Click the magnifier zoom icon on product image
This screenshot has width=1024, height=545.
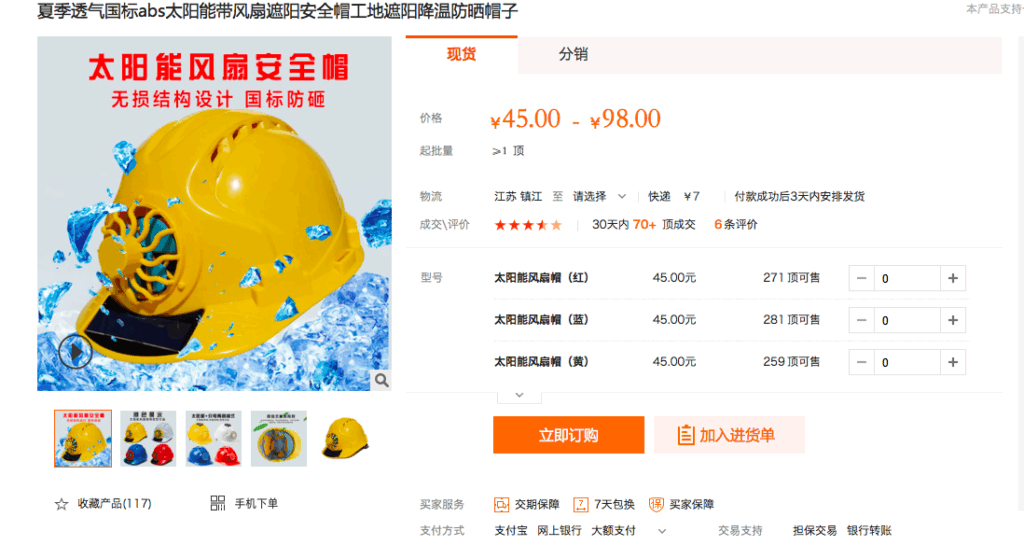(381, 380)
